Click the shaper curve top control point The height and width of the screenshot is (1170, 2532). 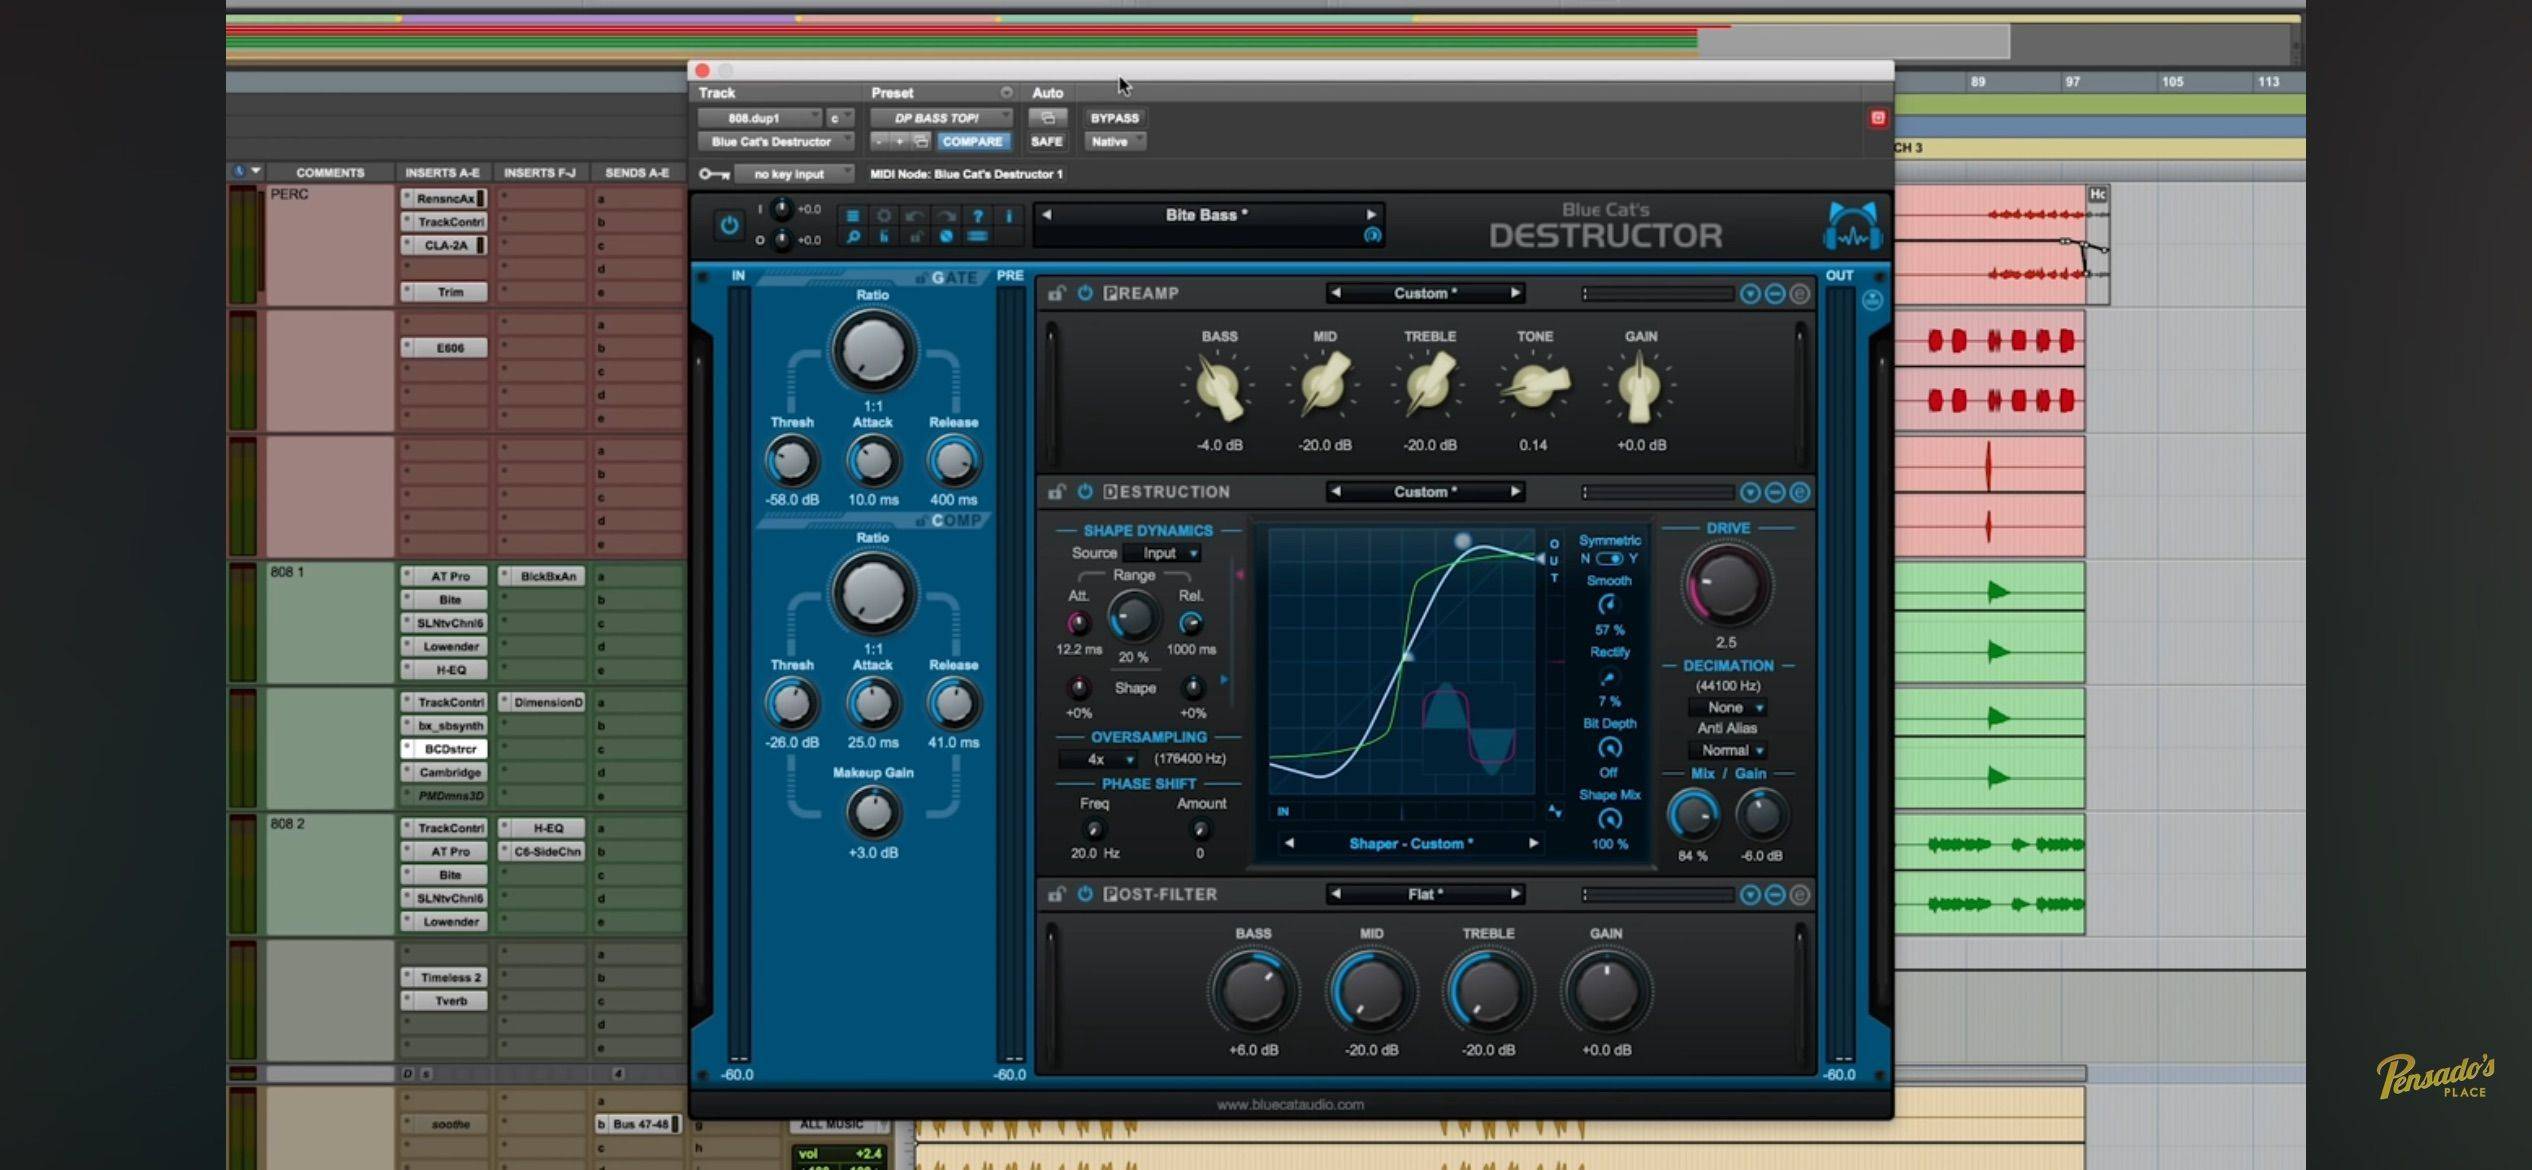click(1462, 541)
